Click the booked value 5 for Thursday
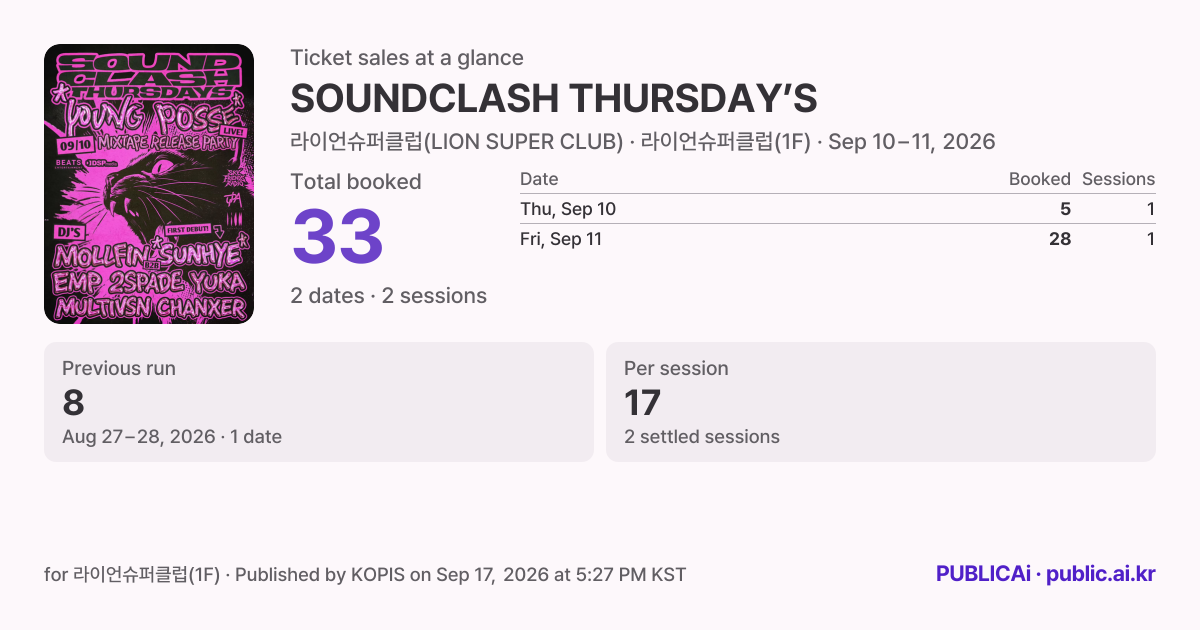The width and height of the screenshot is (1200, 630). (x=1065, y=209)
